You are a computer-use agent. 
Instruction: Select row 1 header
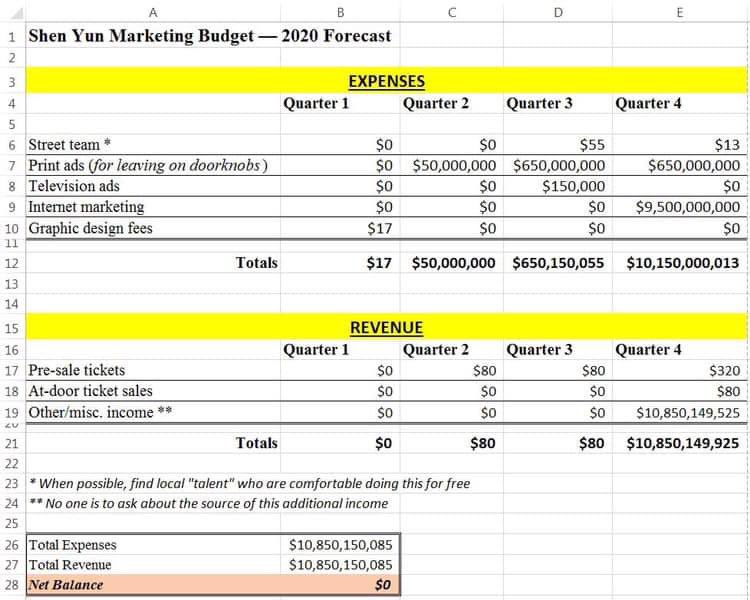pyautogui.click(x=12, y=36)
